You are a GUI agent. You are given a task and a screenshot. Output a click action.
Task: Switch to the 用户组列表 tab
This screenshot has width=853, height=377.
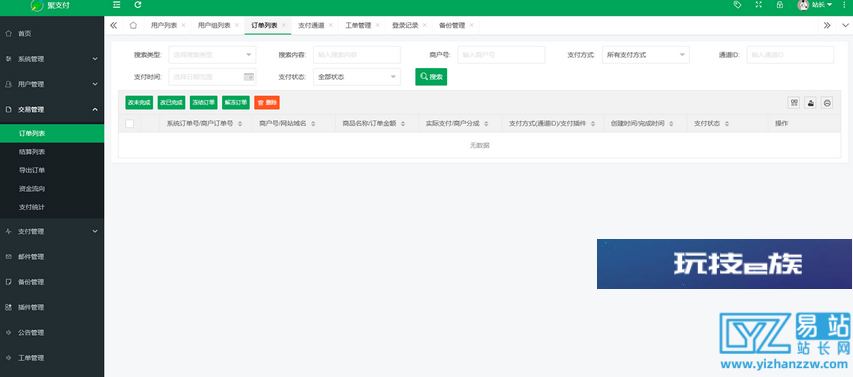(x=214, y=26)
